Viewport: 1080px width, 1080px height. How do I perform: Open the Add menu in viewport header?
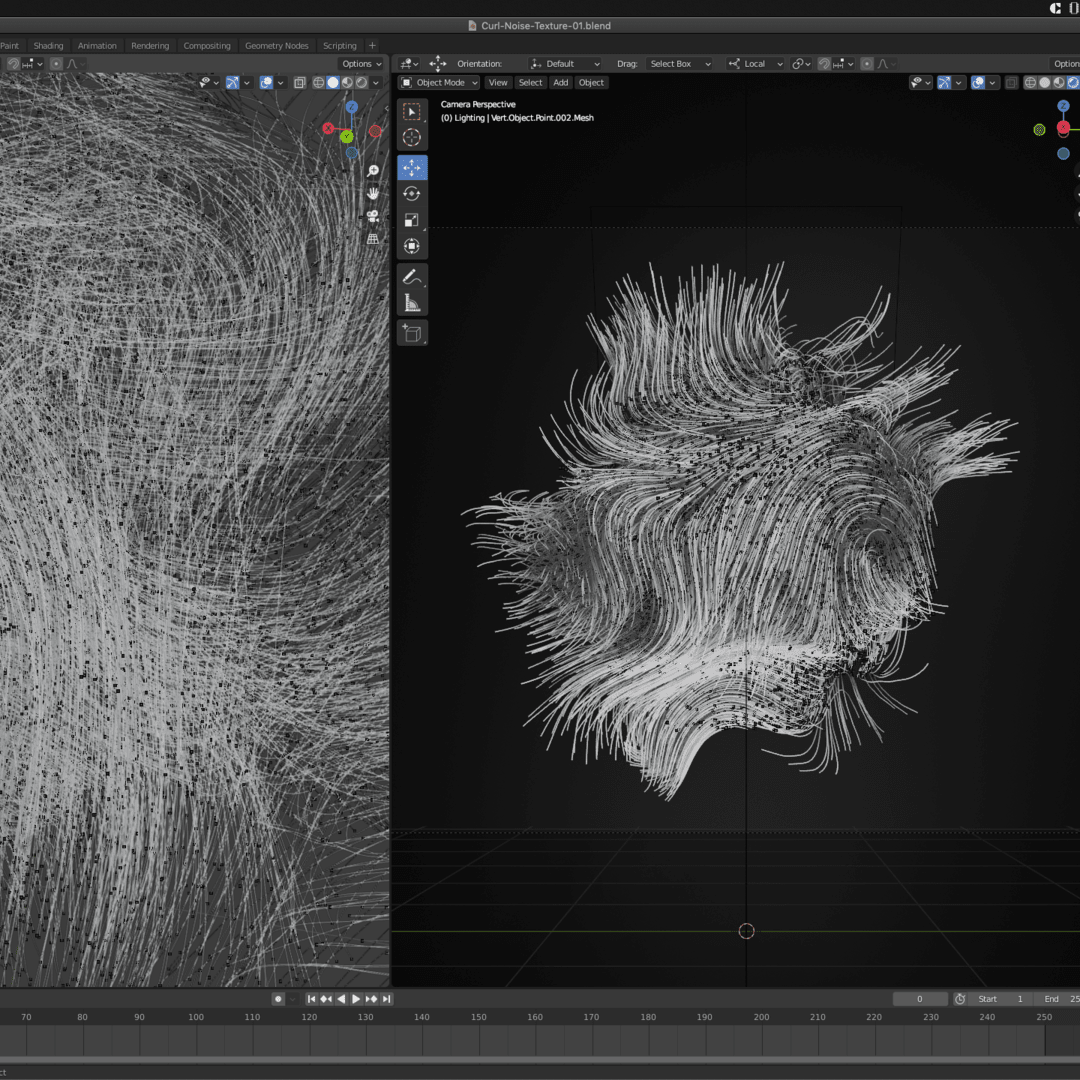(x=560, y=83)
